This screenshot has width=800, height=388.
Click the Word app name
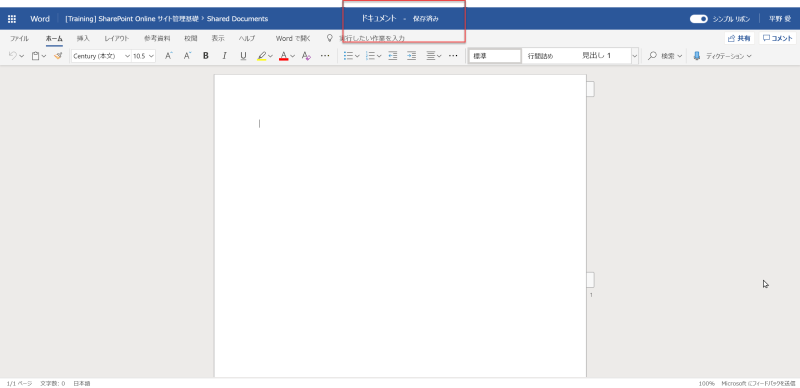pos(40,19)
